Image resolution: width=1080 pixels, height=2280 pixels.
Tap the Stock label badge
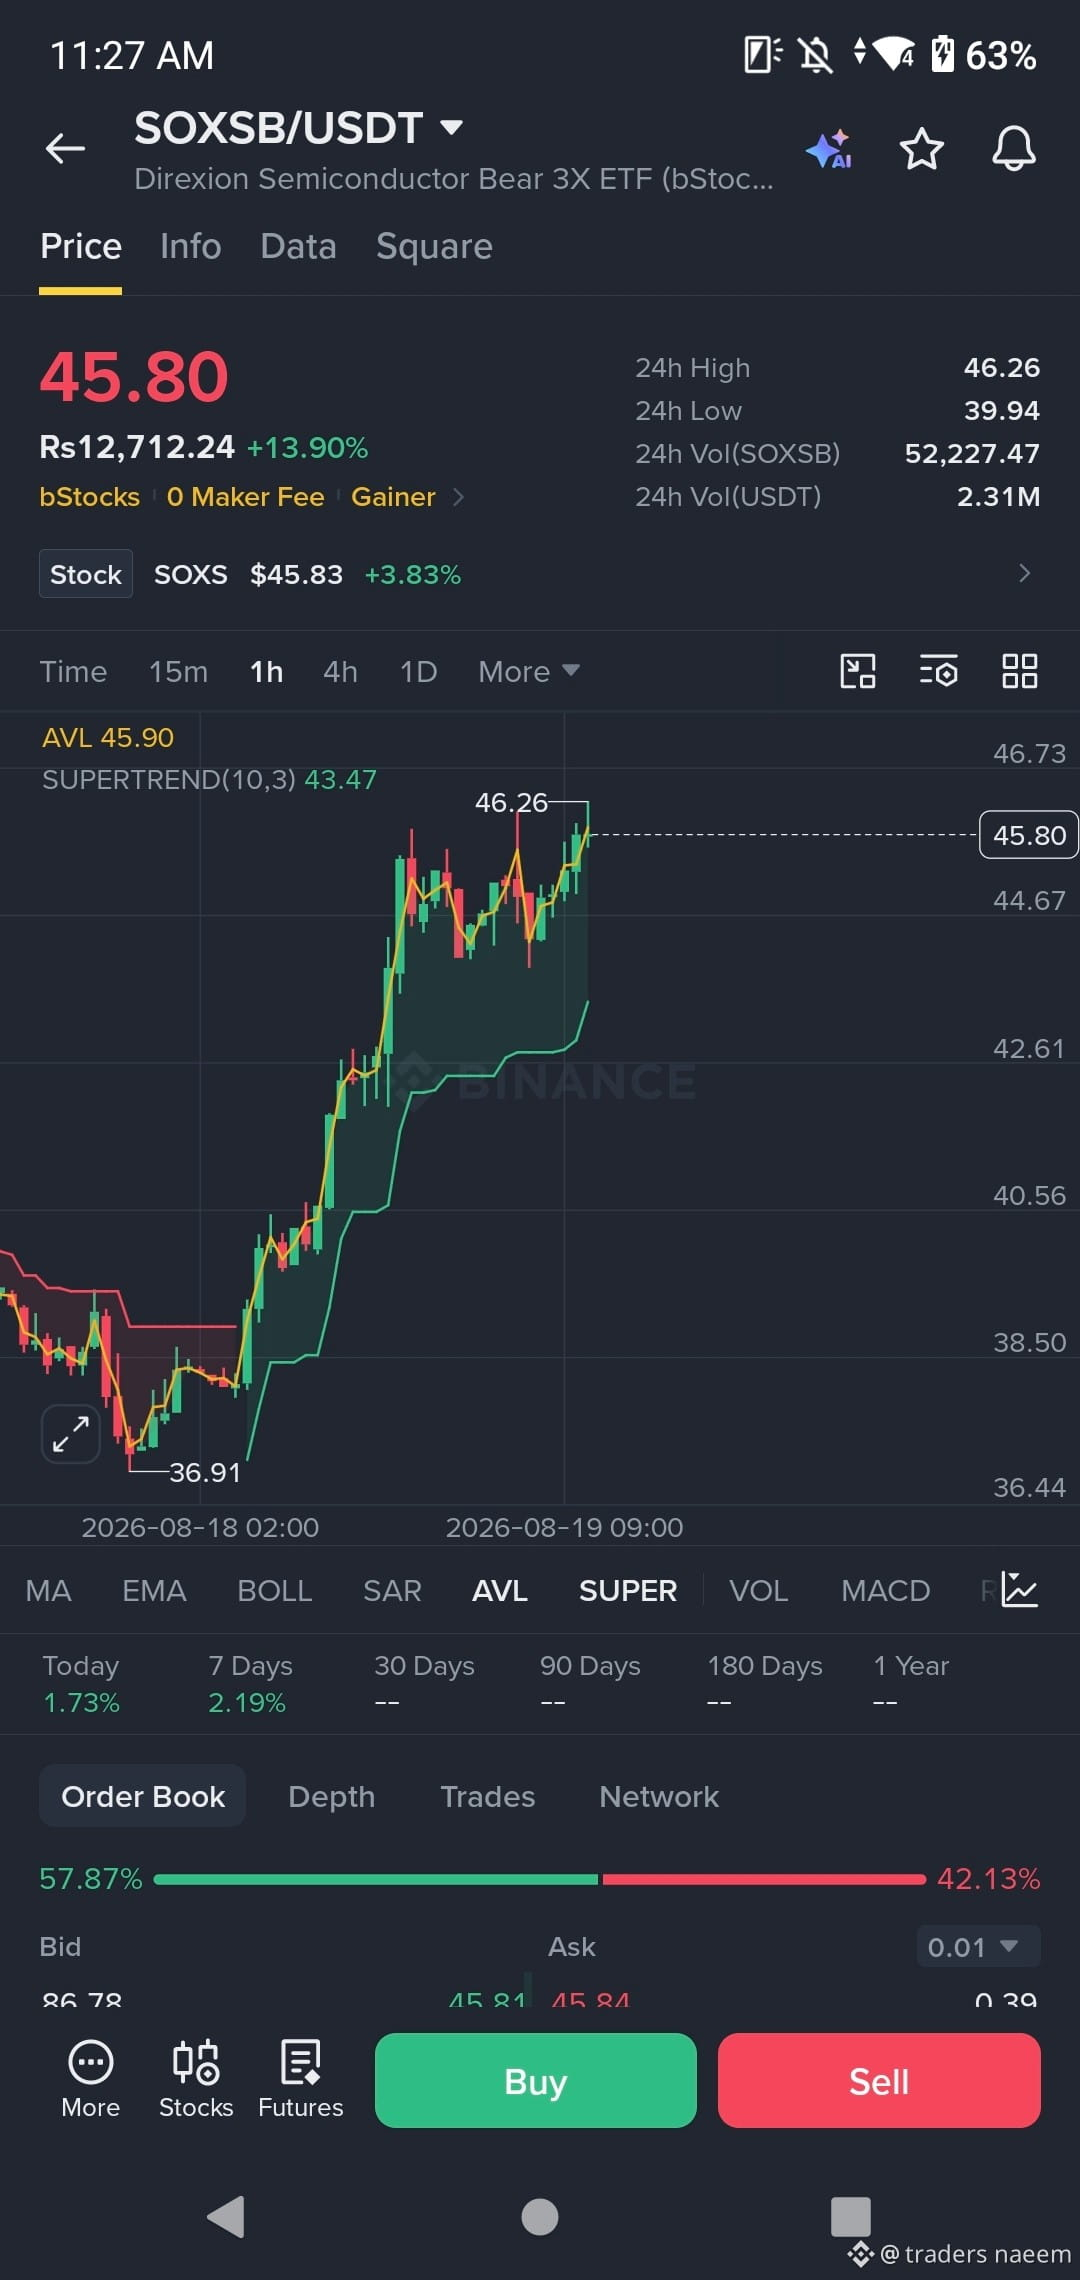coord(86,574)
